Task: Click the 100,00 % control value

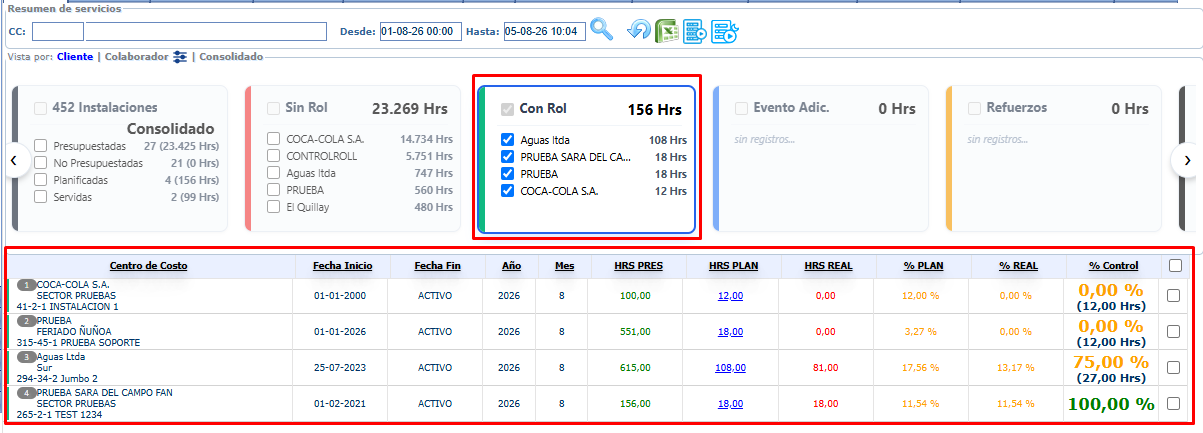Action: point(1113,404)
